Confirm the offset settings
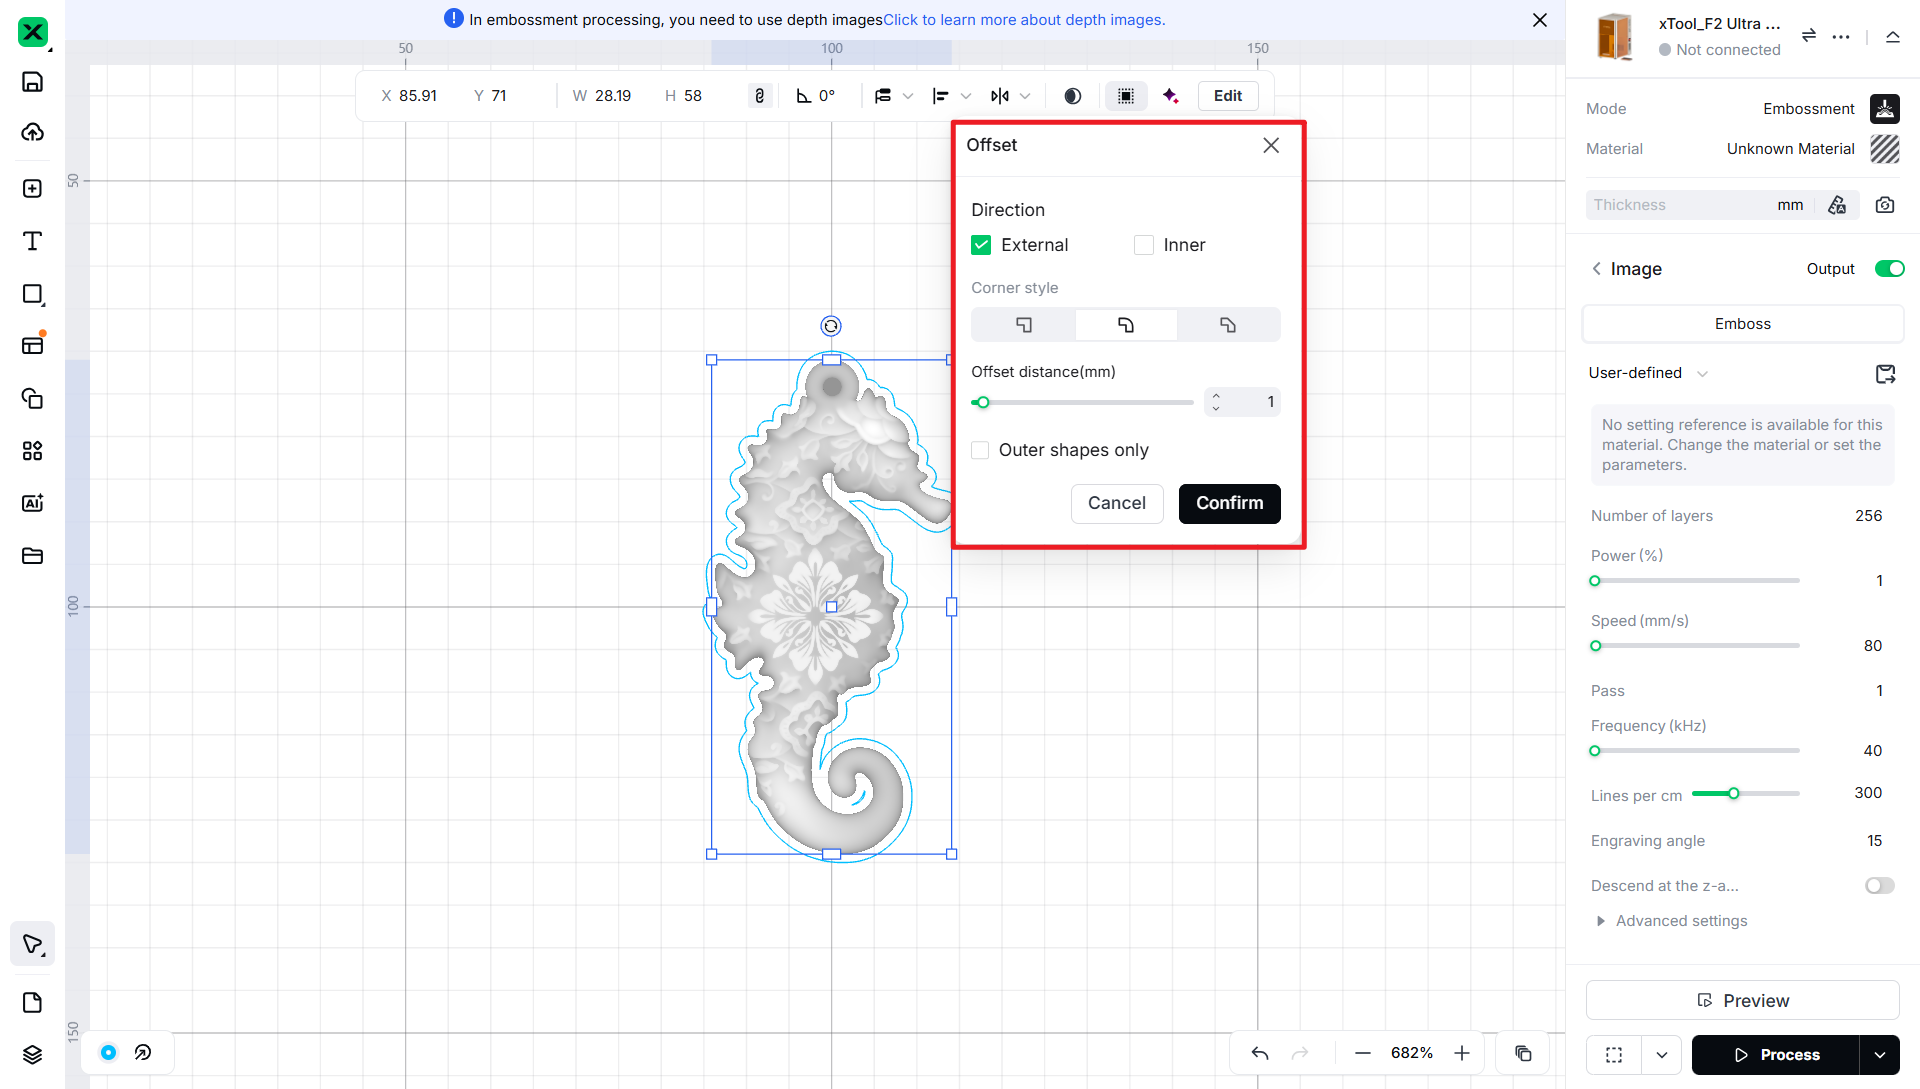The height and width of the screenshot is (1089, 1920). click(x=1229, y=503)
